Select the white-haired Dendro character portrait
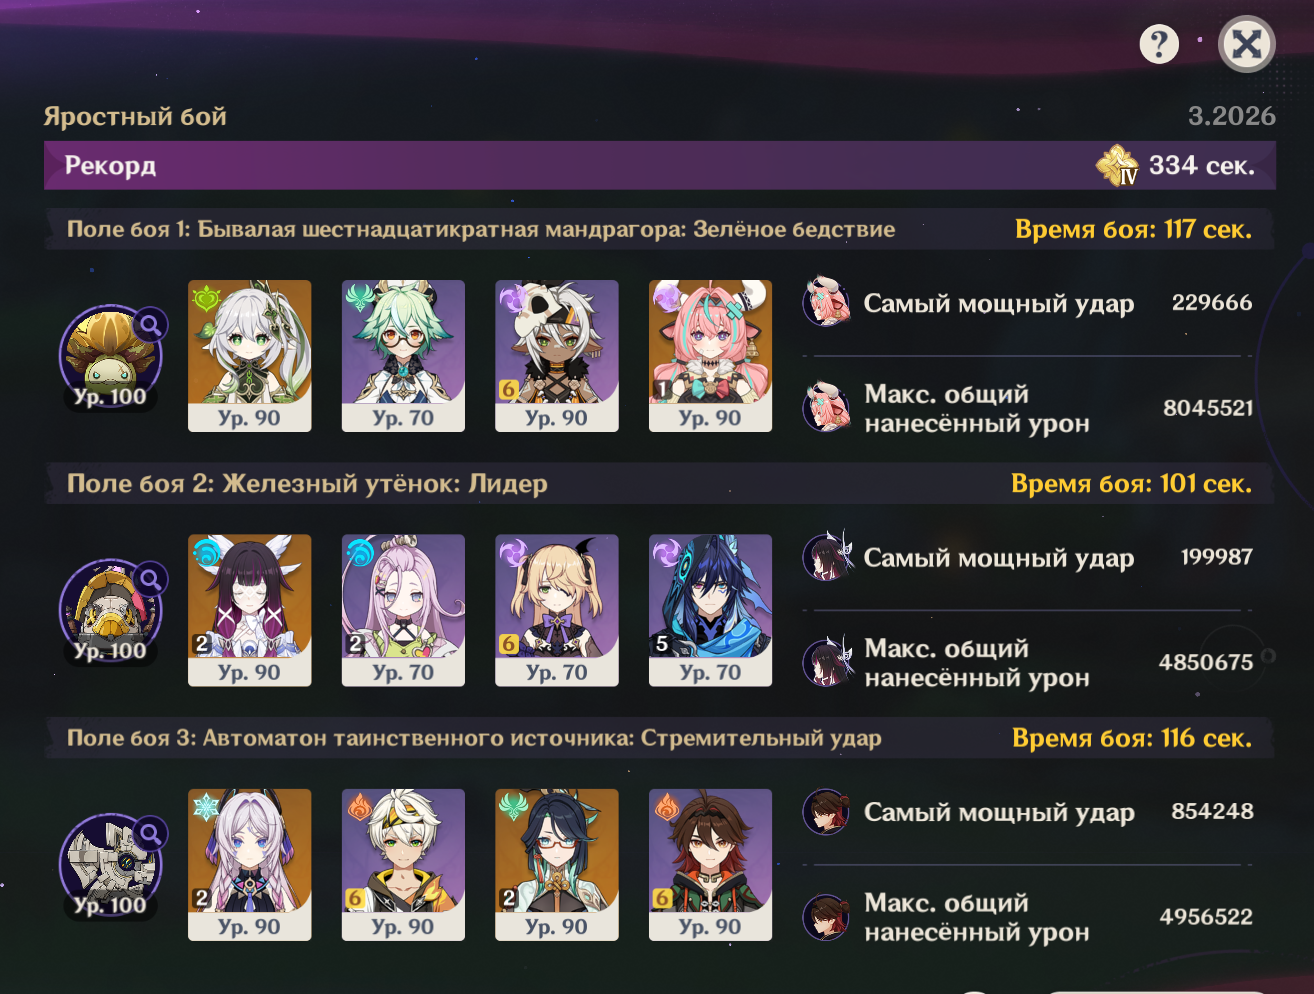 pos(250,356)
